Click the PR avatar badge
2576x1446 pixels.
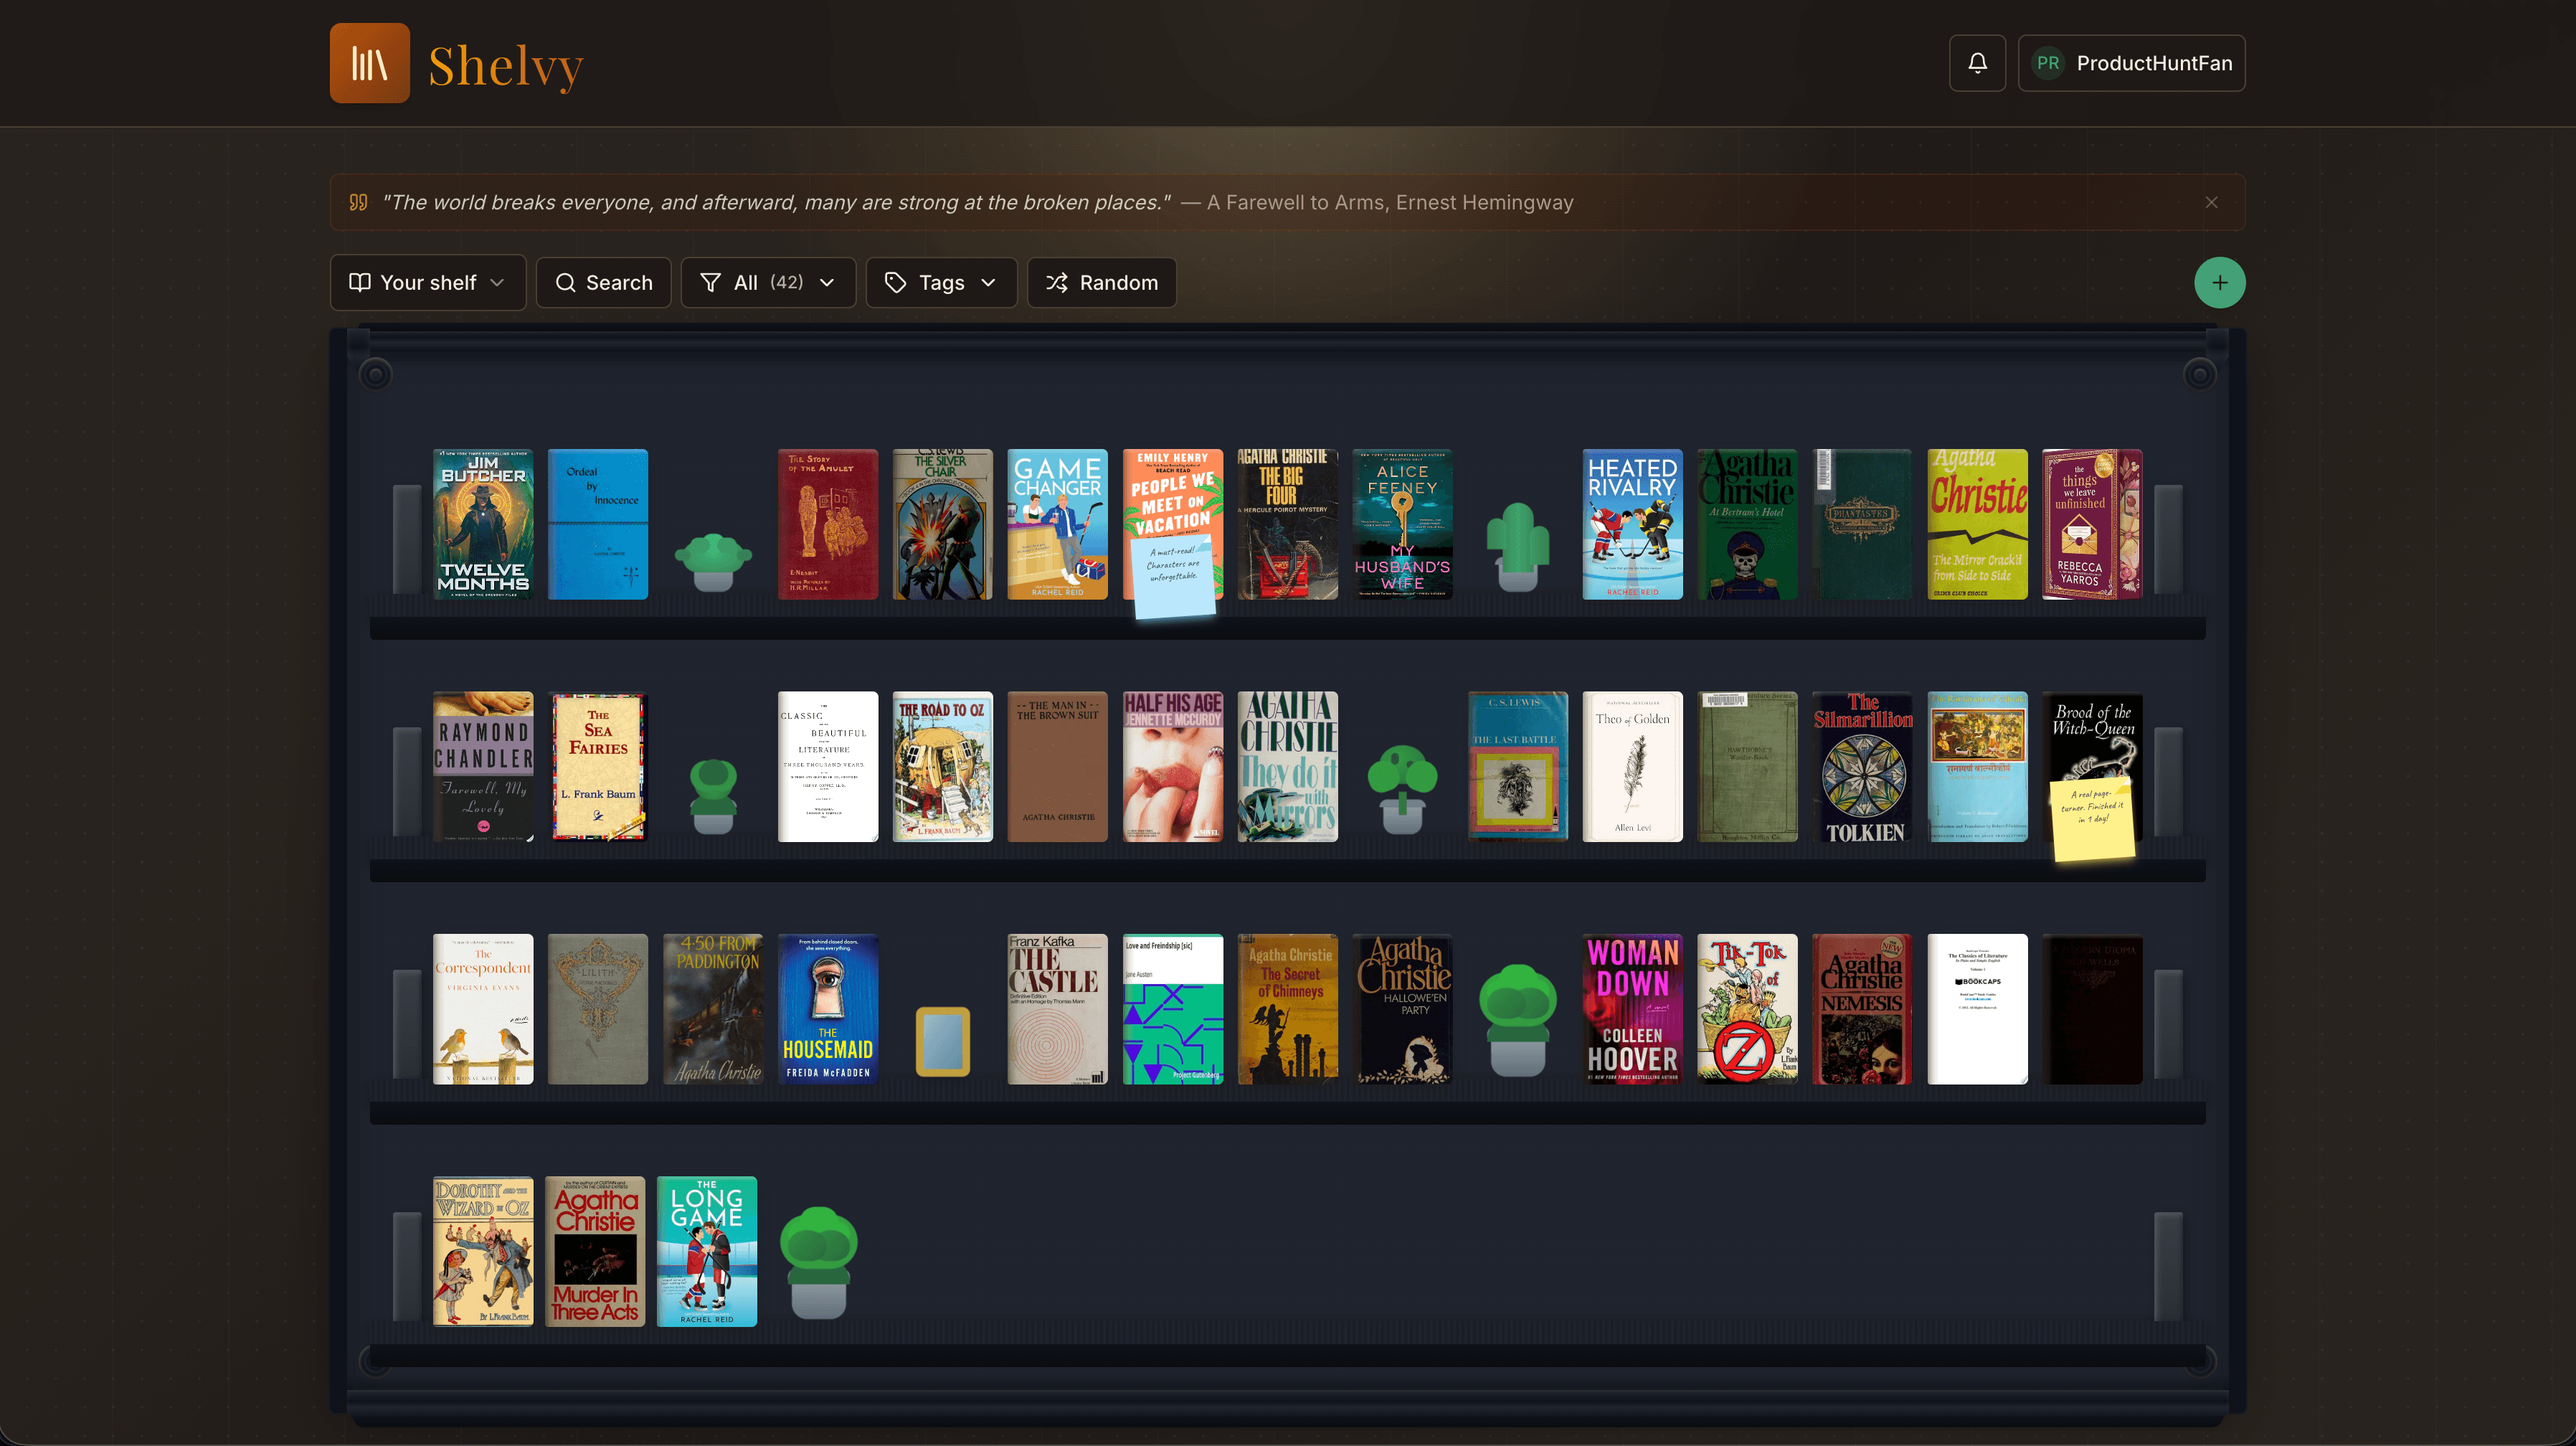2047,62
